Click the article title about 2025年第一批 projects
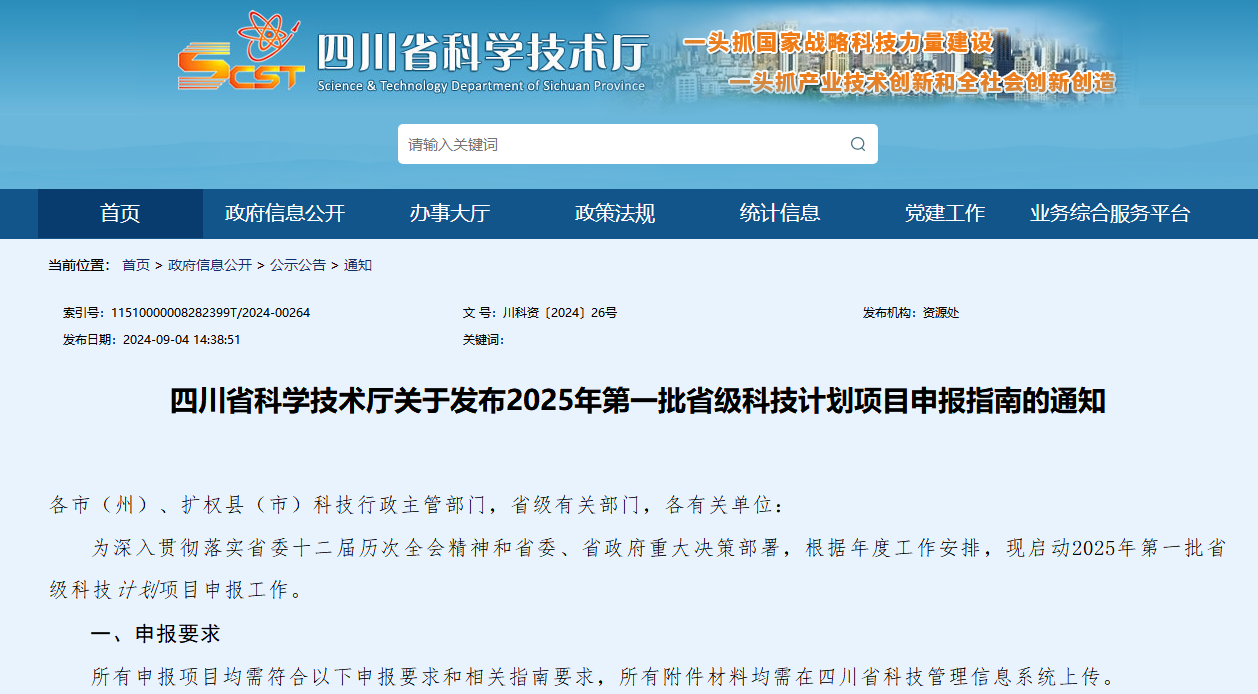Screen dimensions: 1258x694 pos(637,401)
